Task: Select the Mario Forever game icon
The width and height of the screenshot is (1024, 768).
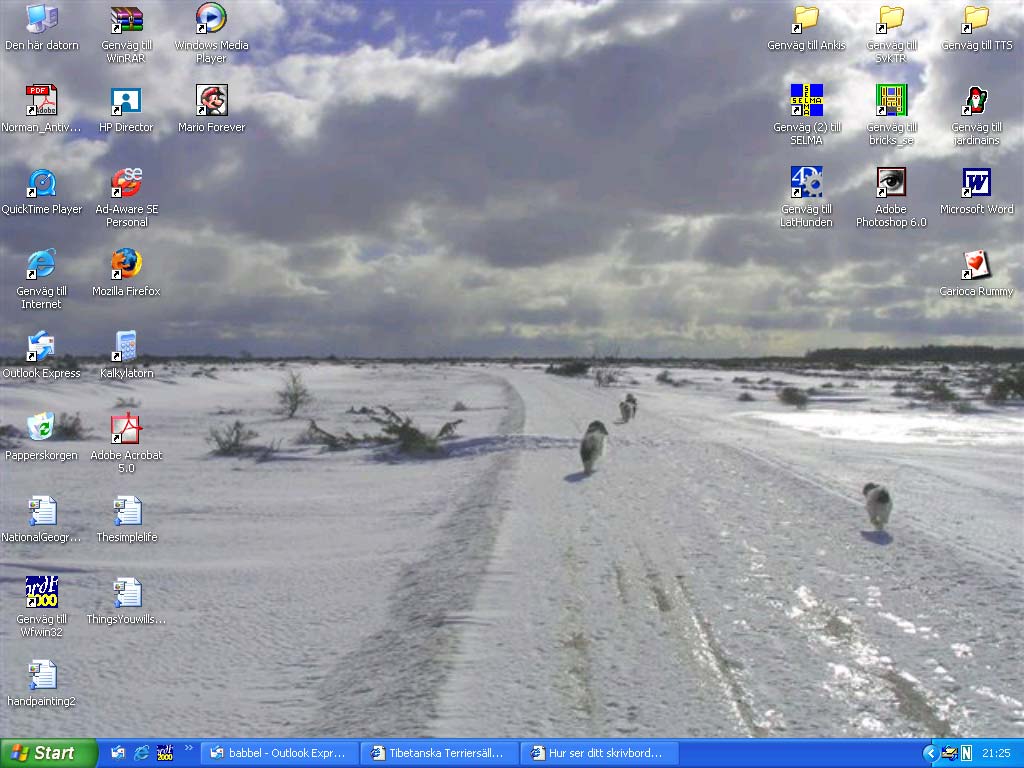Action: [x=211, y=101]
